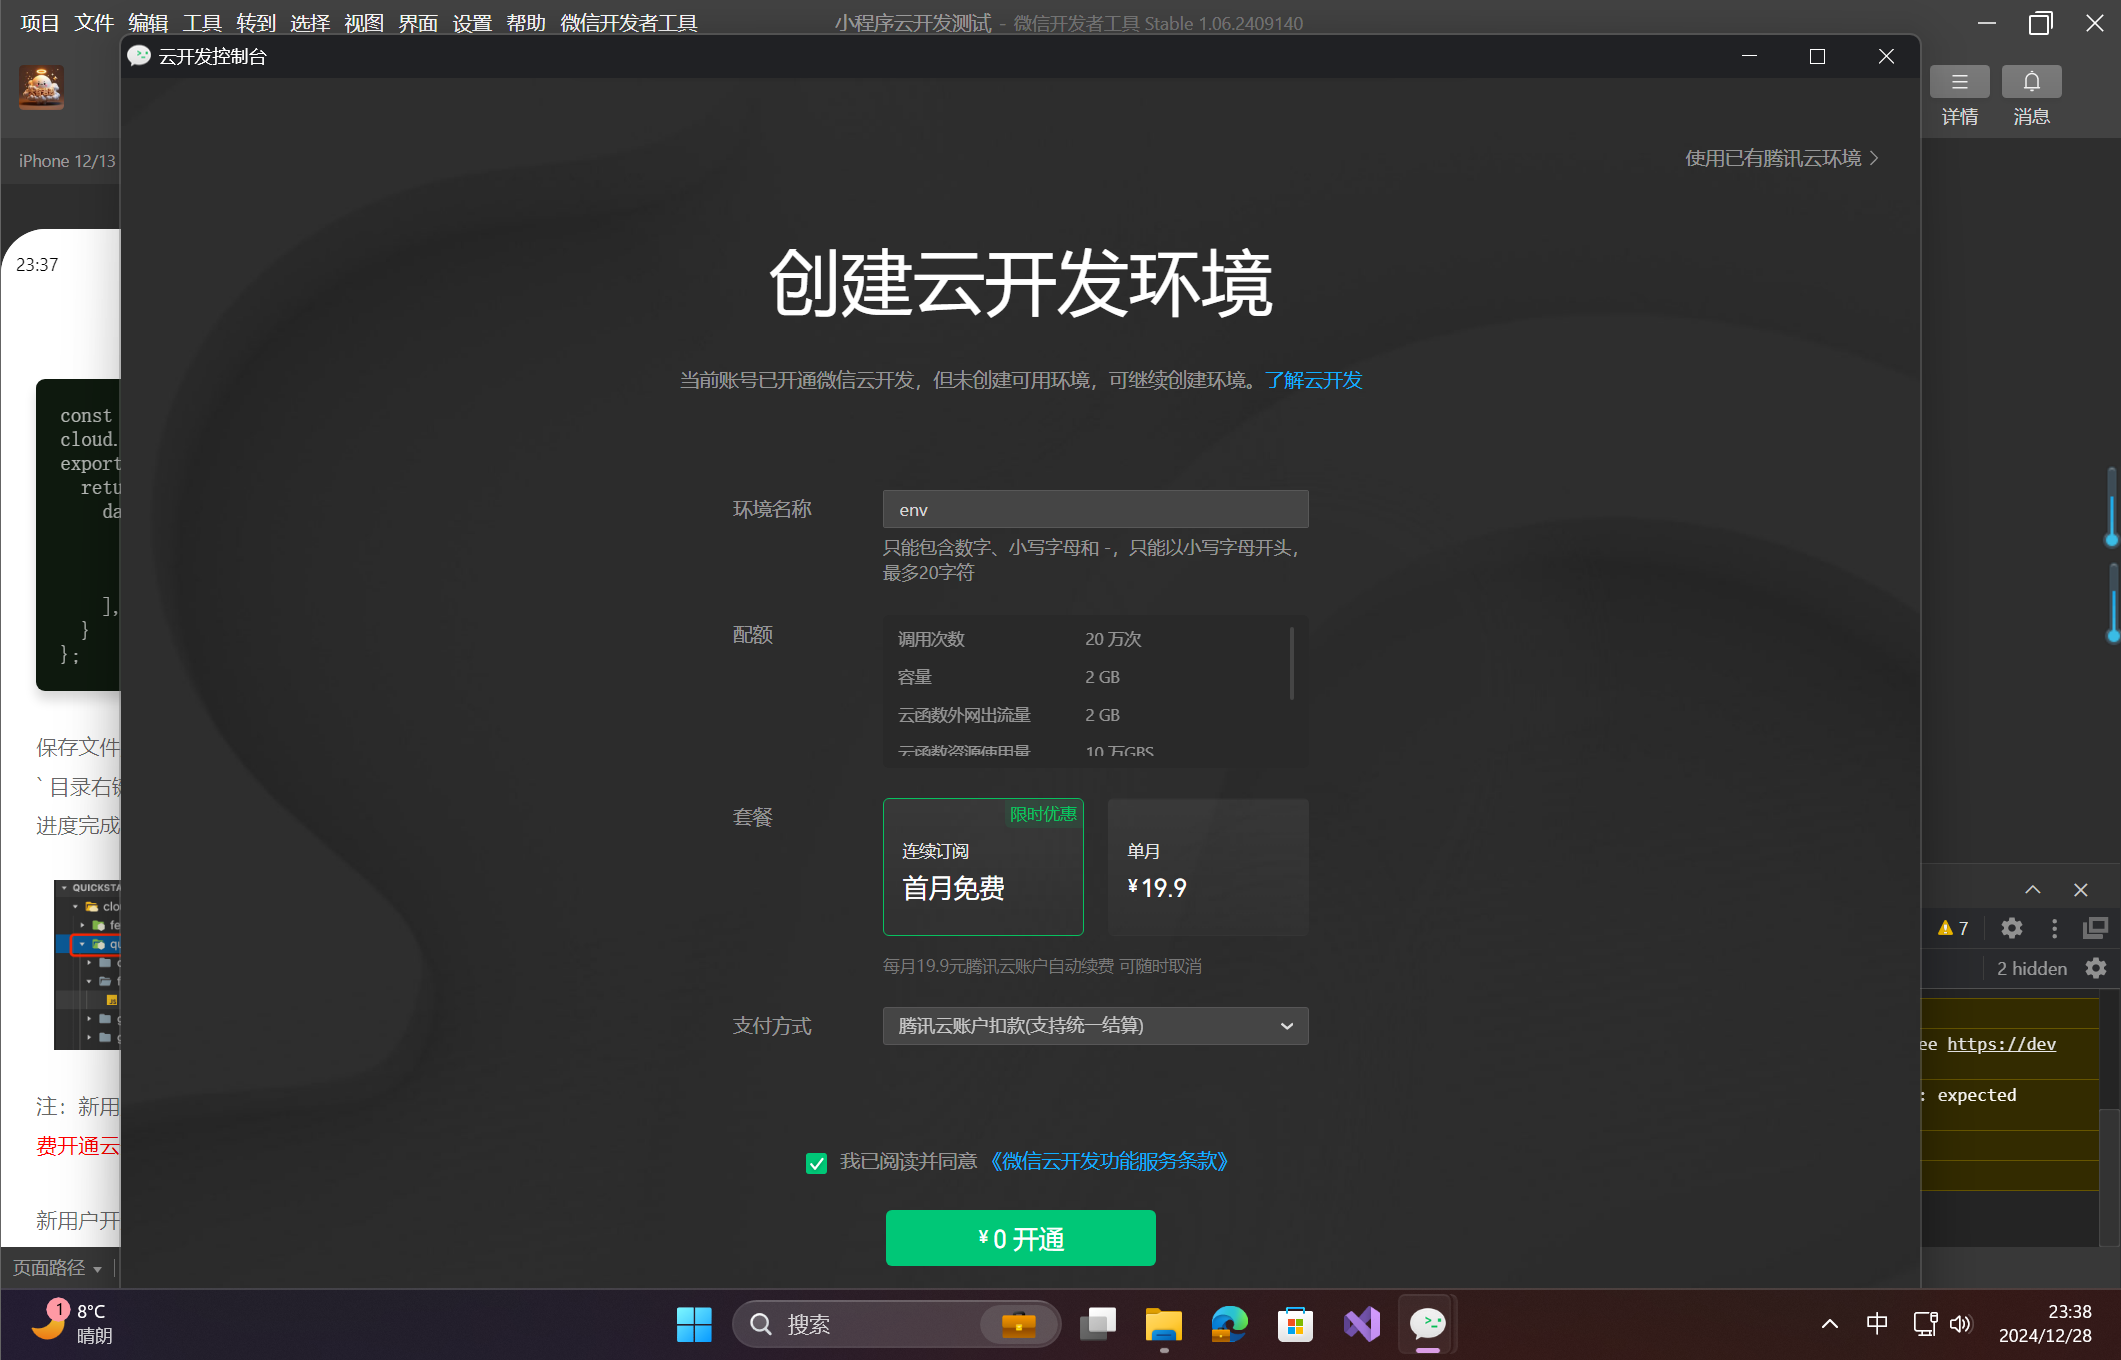Open the 消息 notifications panel

(x=2031, y=95)
